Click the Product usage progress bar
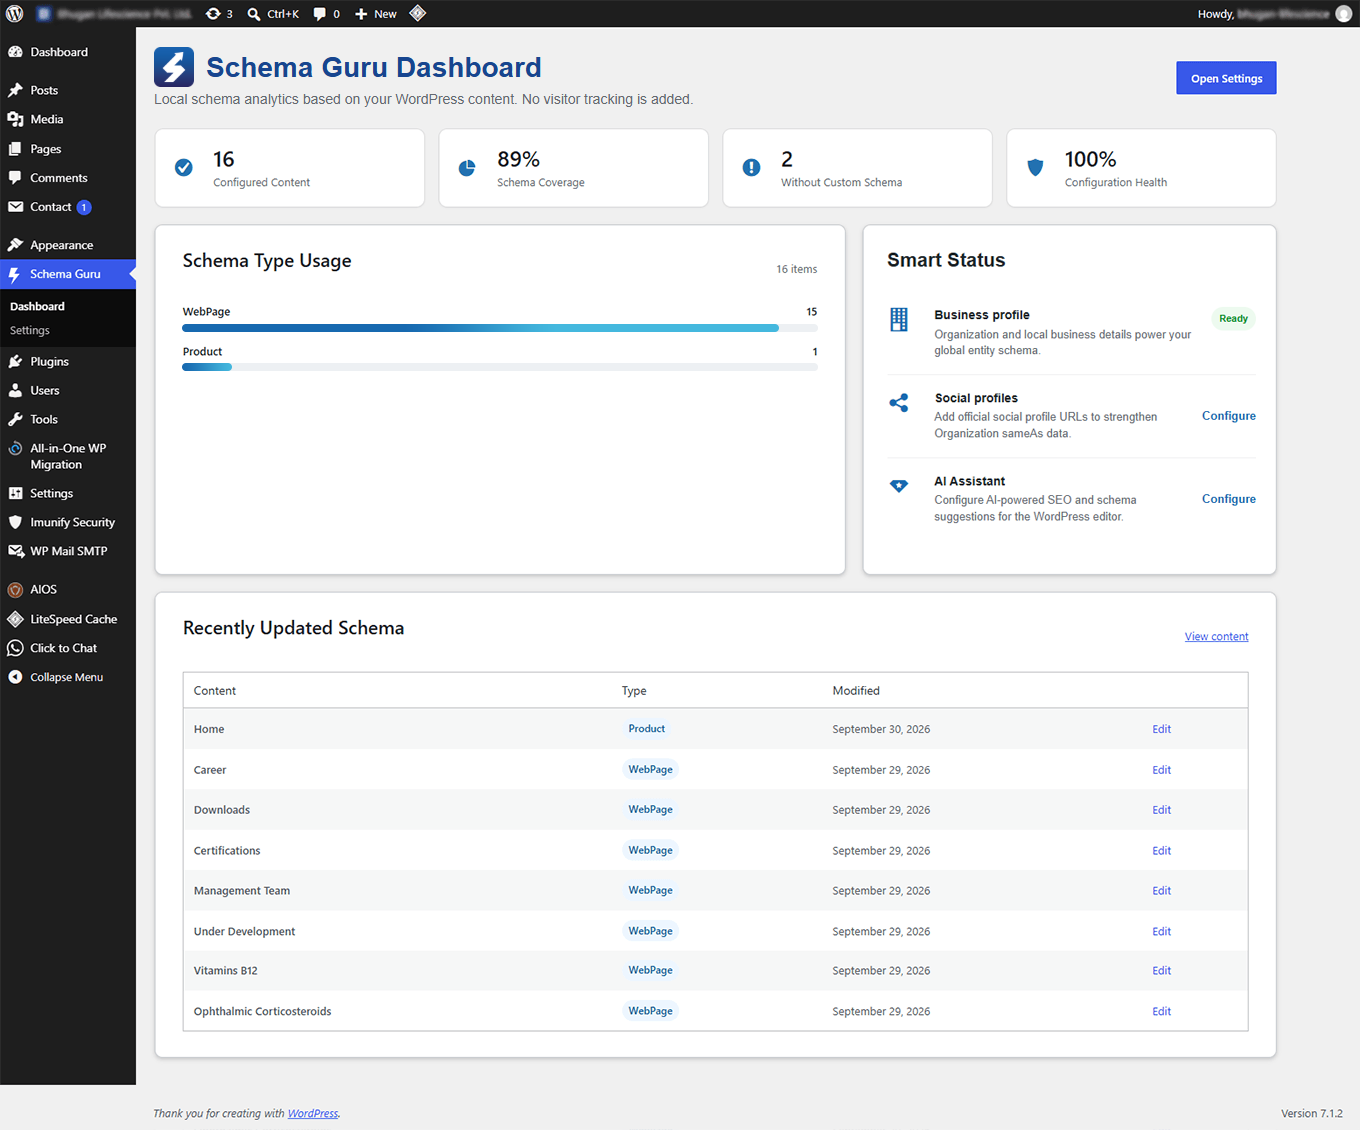Screen dimensions: 1360x1130 [500, 368]
